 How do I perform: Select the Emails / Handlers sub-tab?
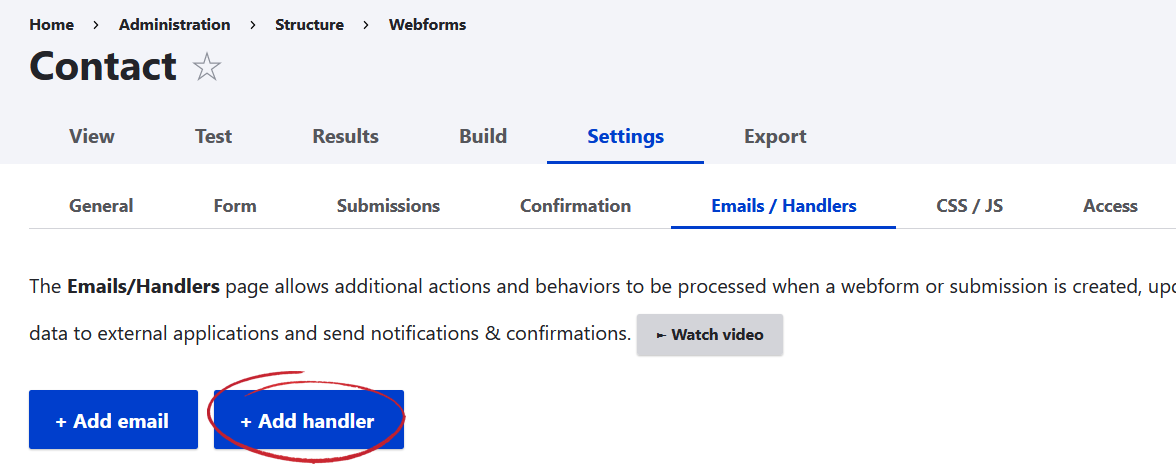[x=784, y=206]
